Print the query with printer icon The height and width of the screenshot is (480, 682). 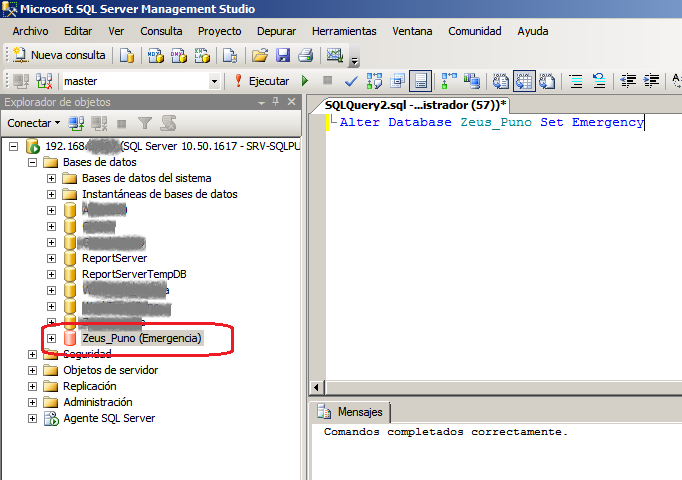click(306, 56)
